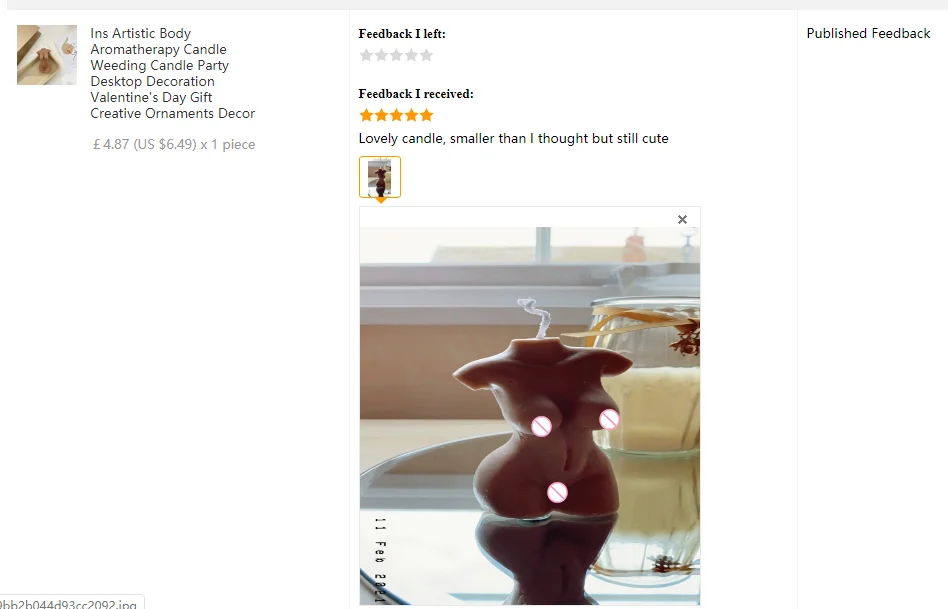Open the Ins Artistic Body Aromatherapy Candle title link

(x=172, y=73)
